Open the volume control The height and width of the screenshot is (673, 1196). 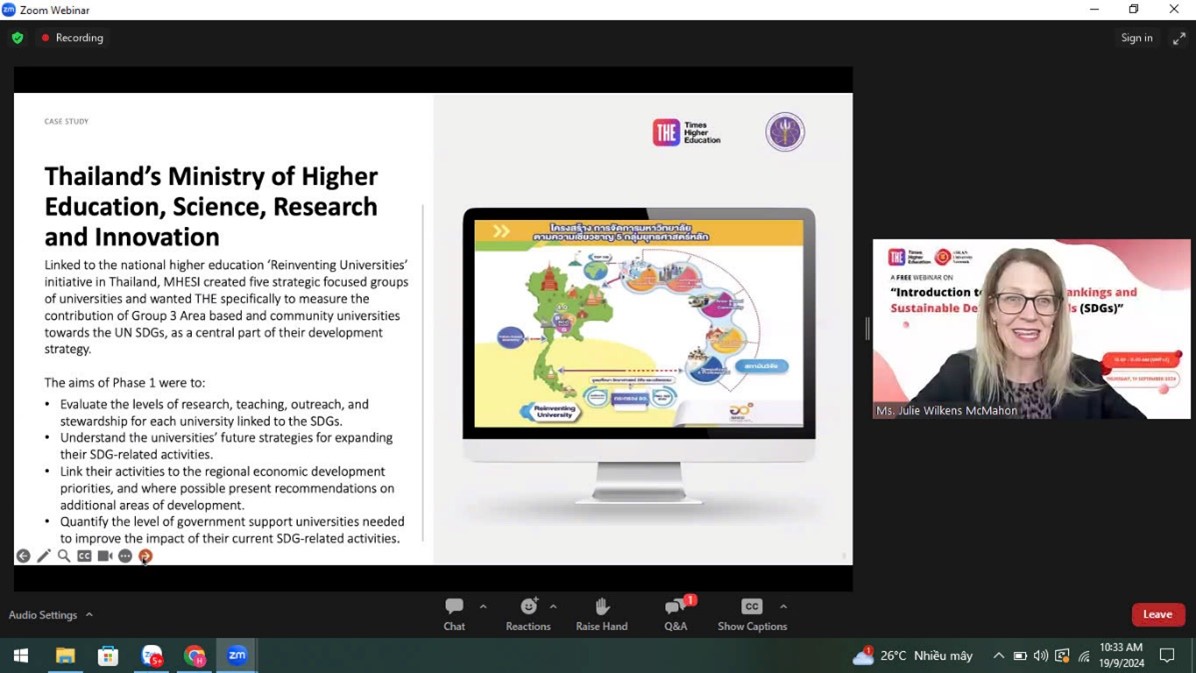tap(1040, 655)
